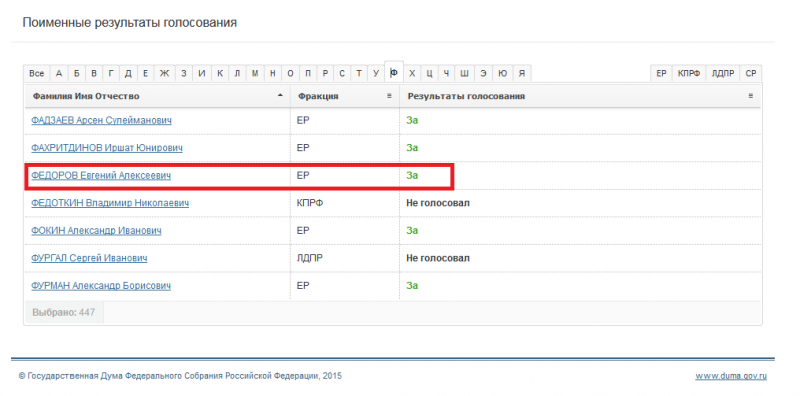Visit the www.duma.gov.ru footer link
The width and height of the screenshot is (800, 396).
pyautogui.click(x=731, y=376)
